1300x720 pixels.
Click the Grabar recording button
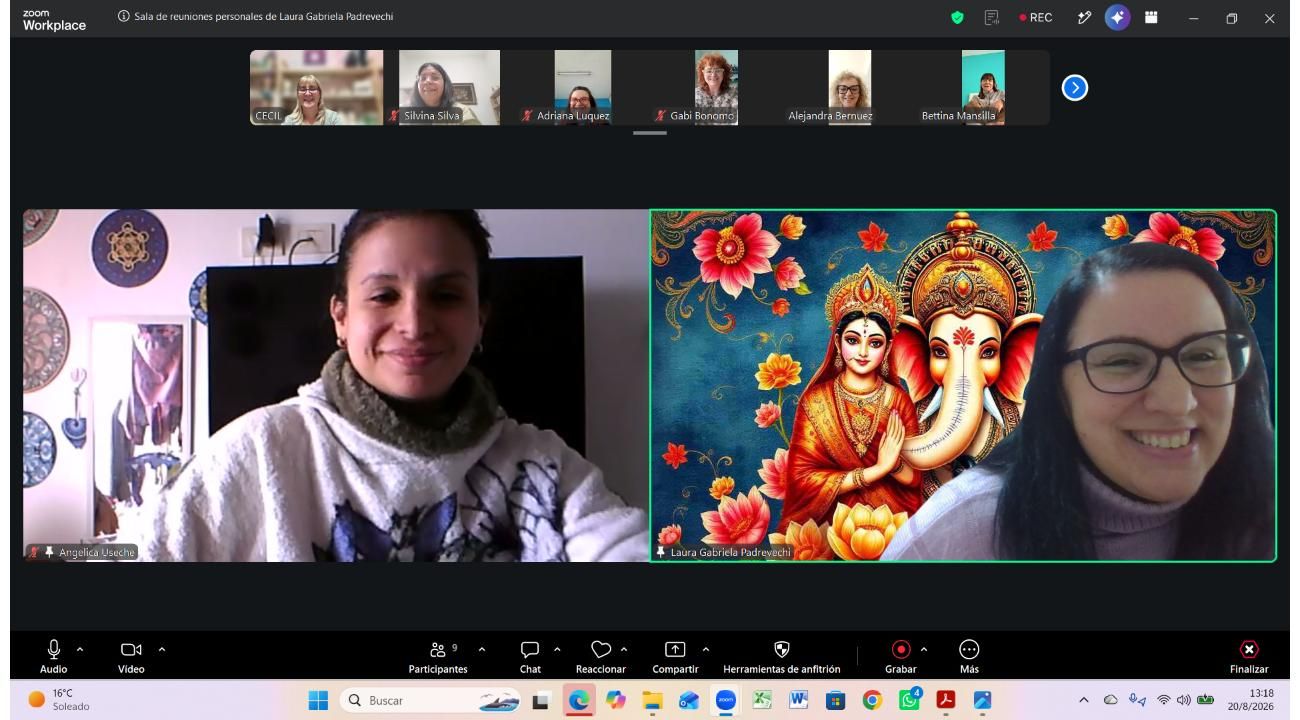tap(901, 656)
